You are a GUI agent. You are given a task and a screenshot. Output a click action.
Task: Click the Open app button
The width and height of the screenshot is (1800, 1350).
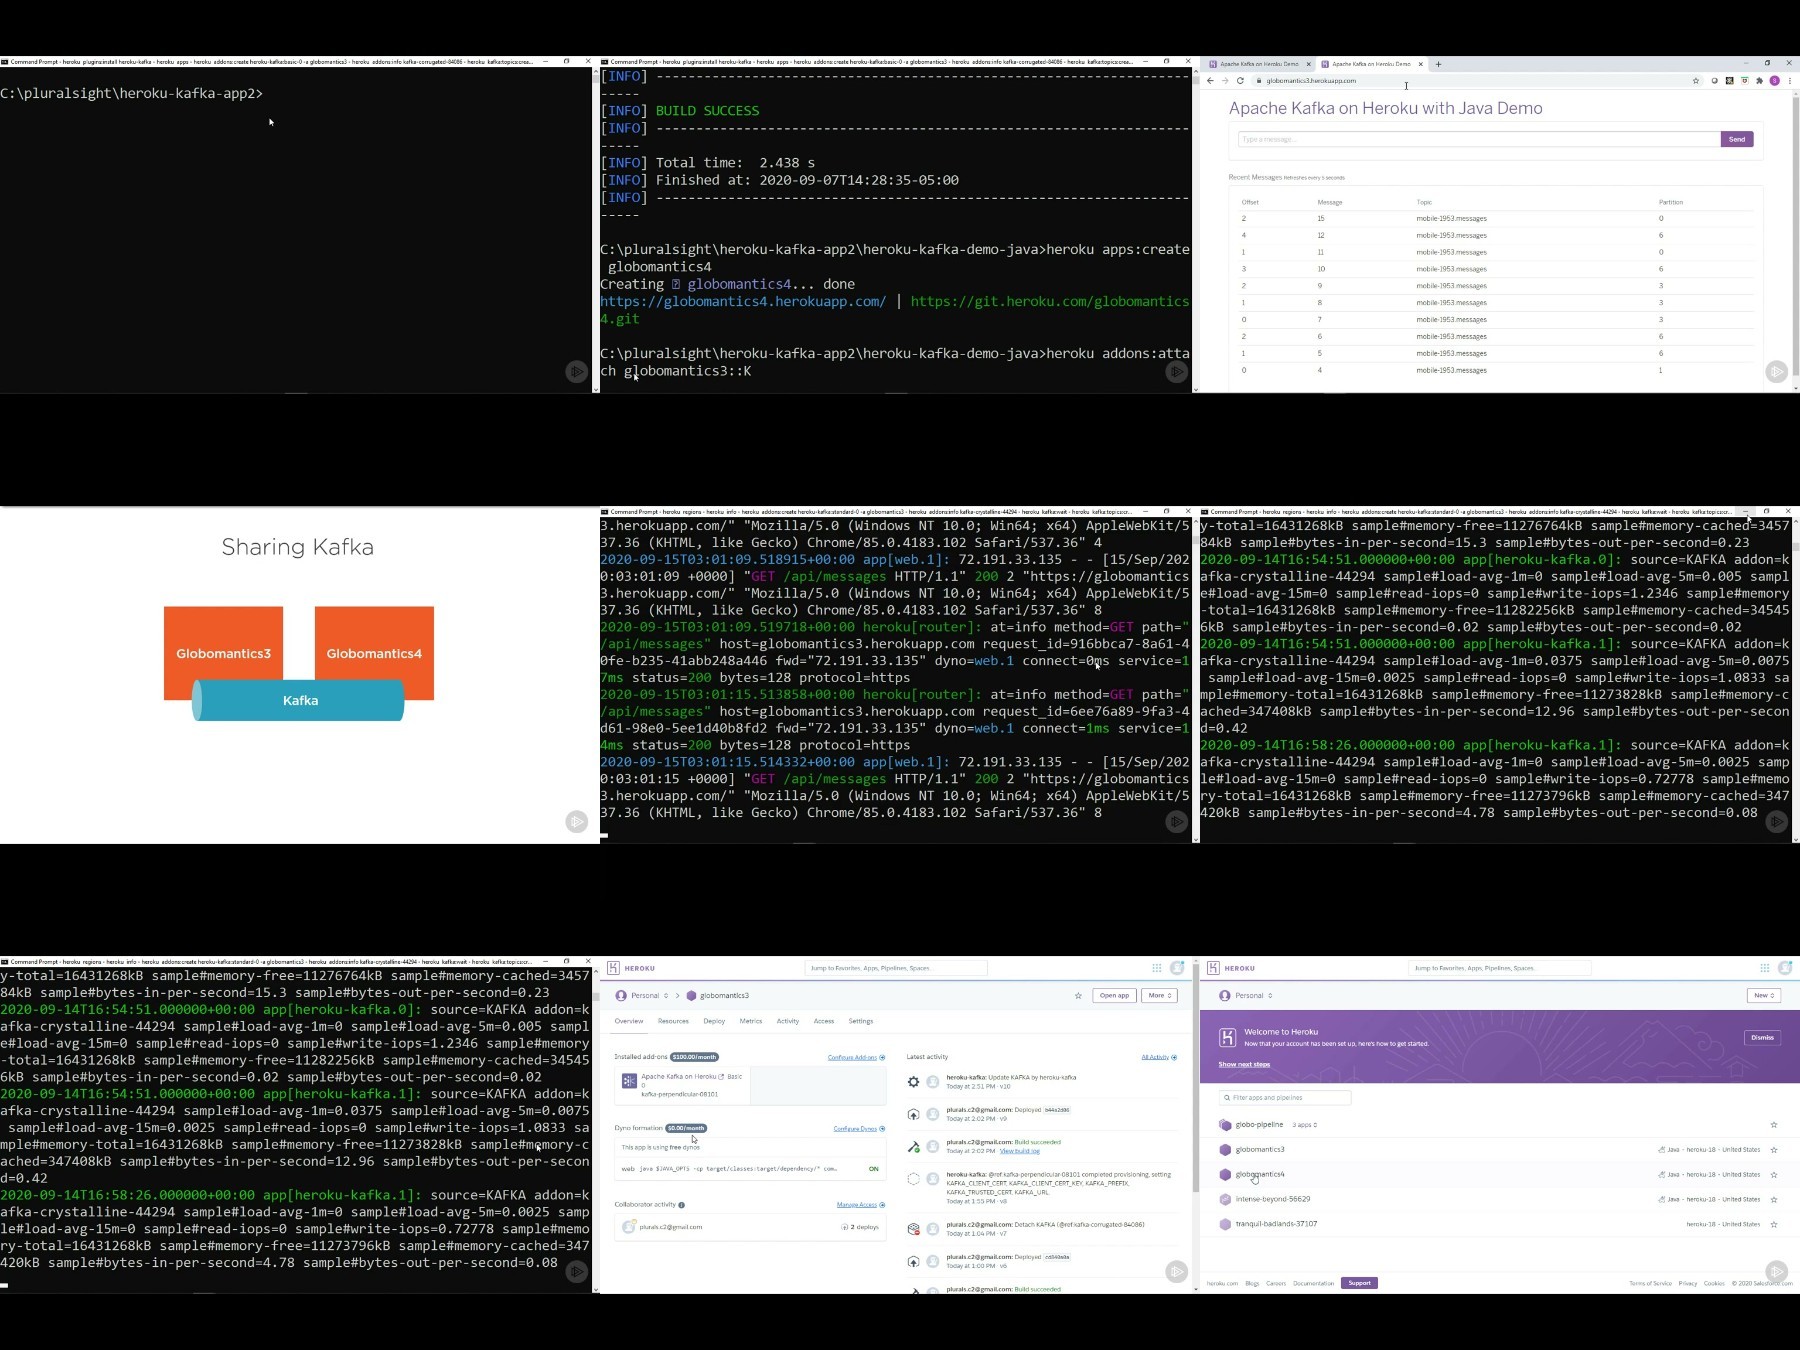1114,996
